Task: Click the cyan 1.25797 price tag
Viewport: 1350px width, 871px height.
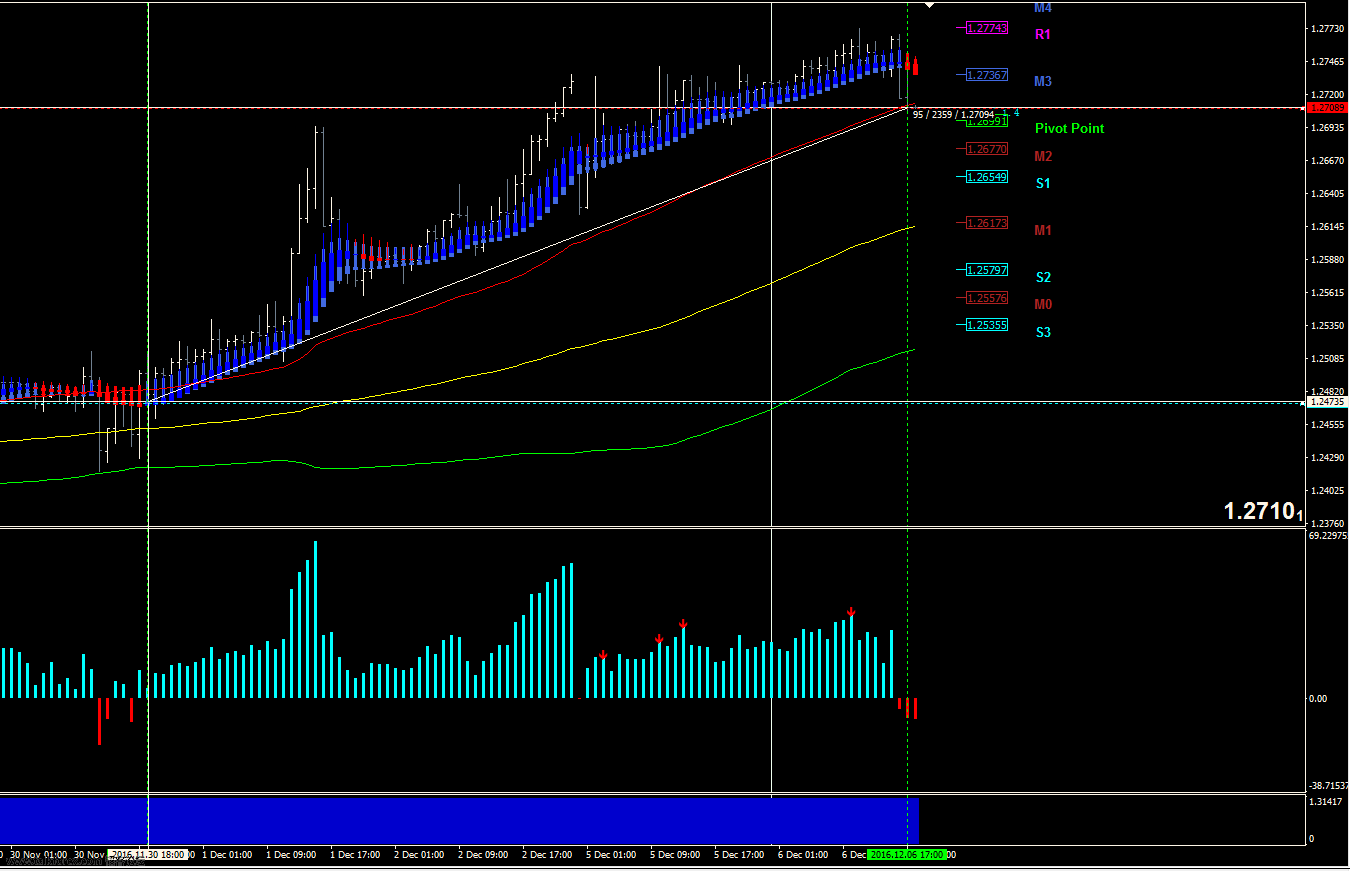Action: click(986, 270)
